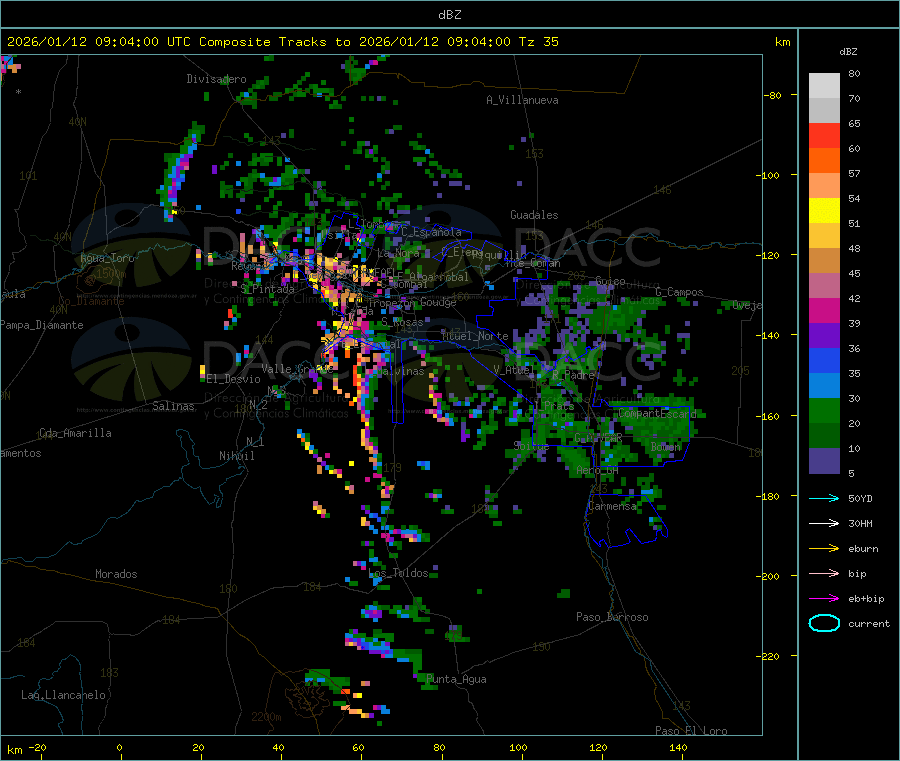The image size is (900, 761).
Task: Click the 'Carmensa' map label
Action: [612, 506]
